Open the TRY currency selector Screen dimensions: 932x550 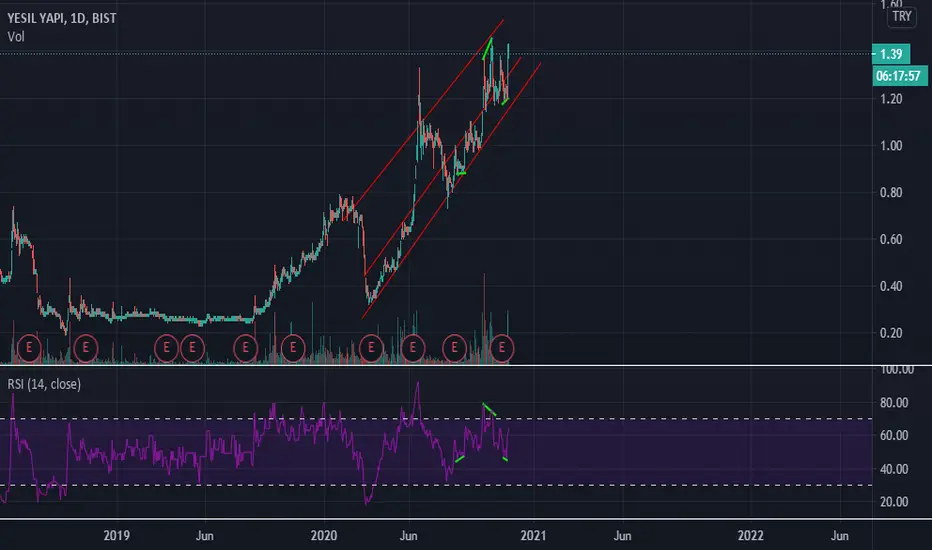902,16
